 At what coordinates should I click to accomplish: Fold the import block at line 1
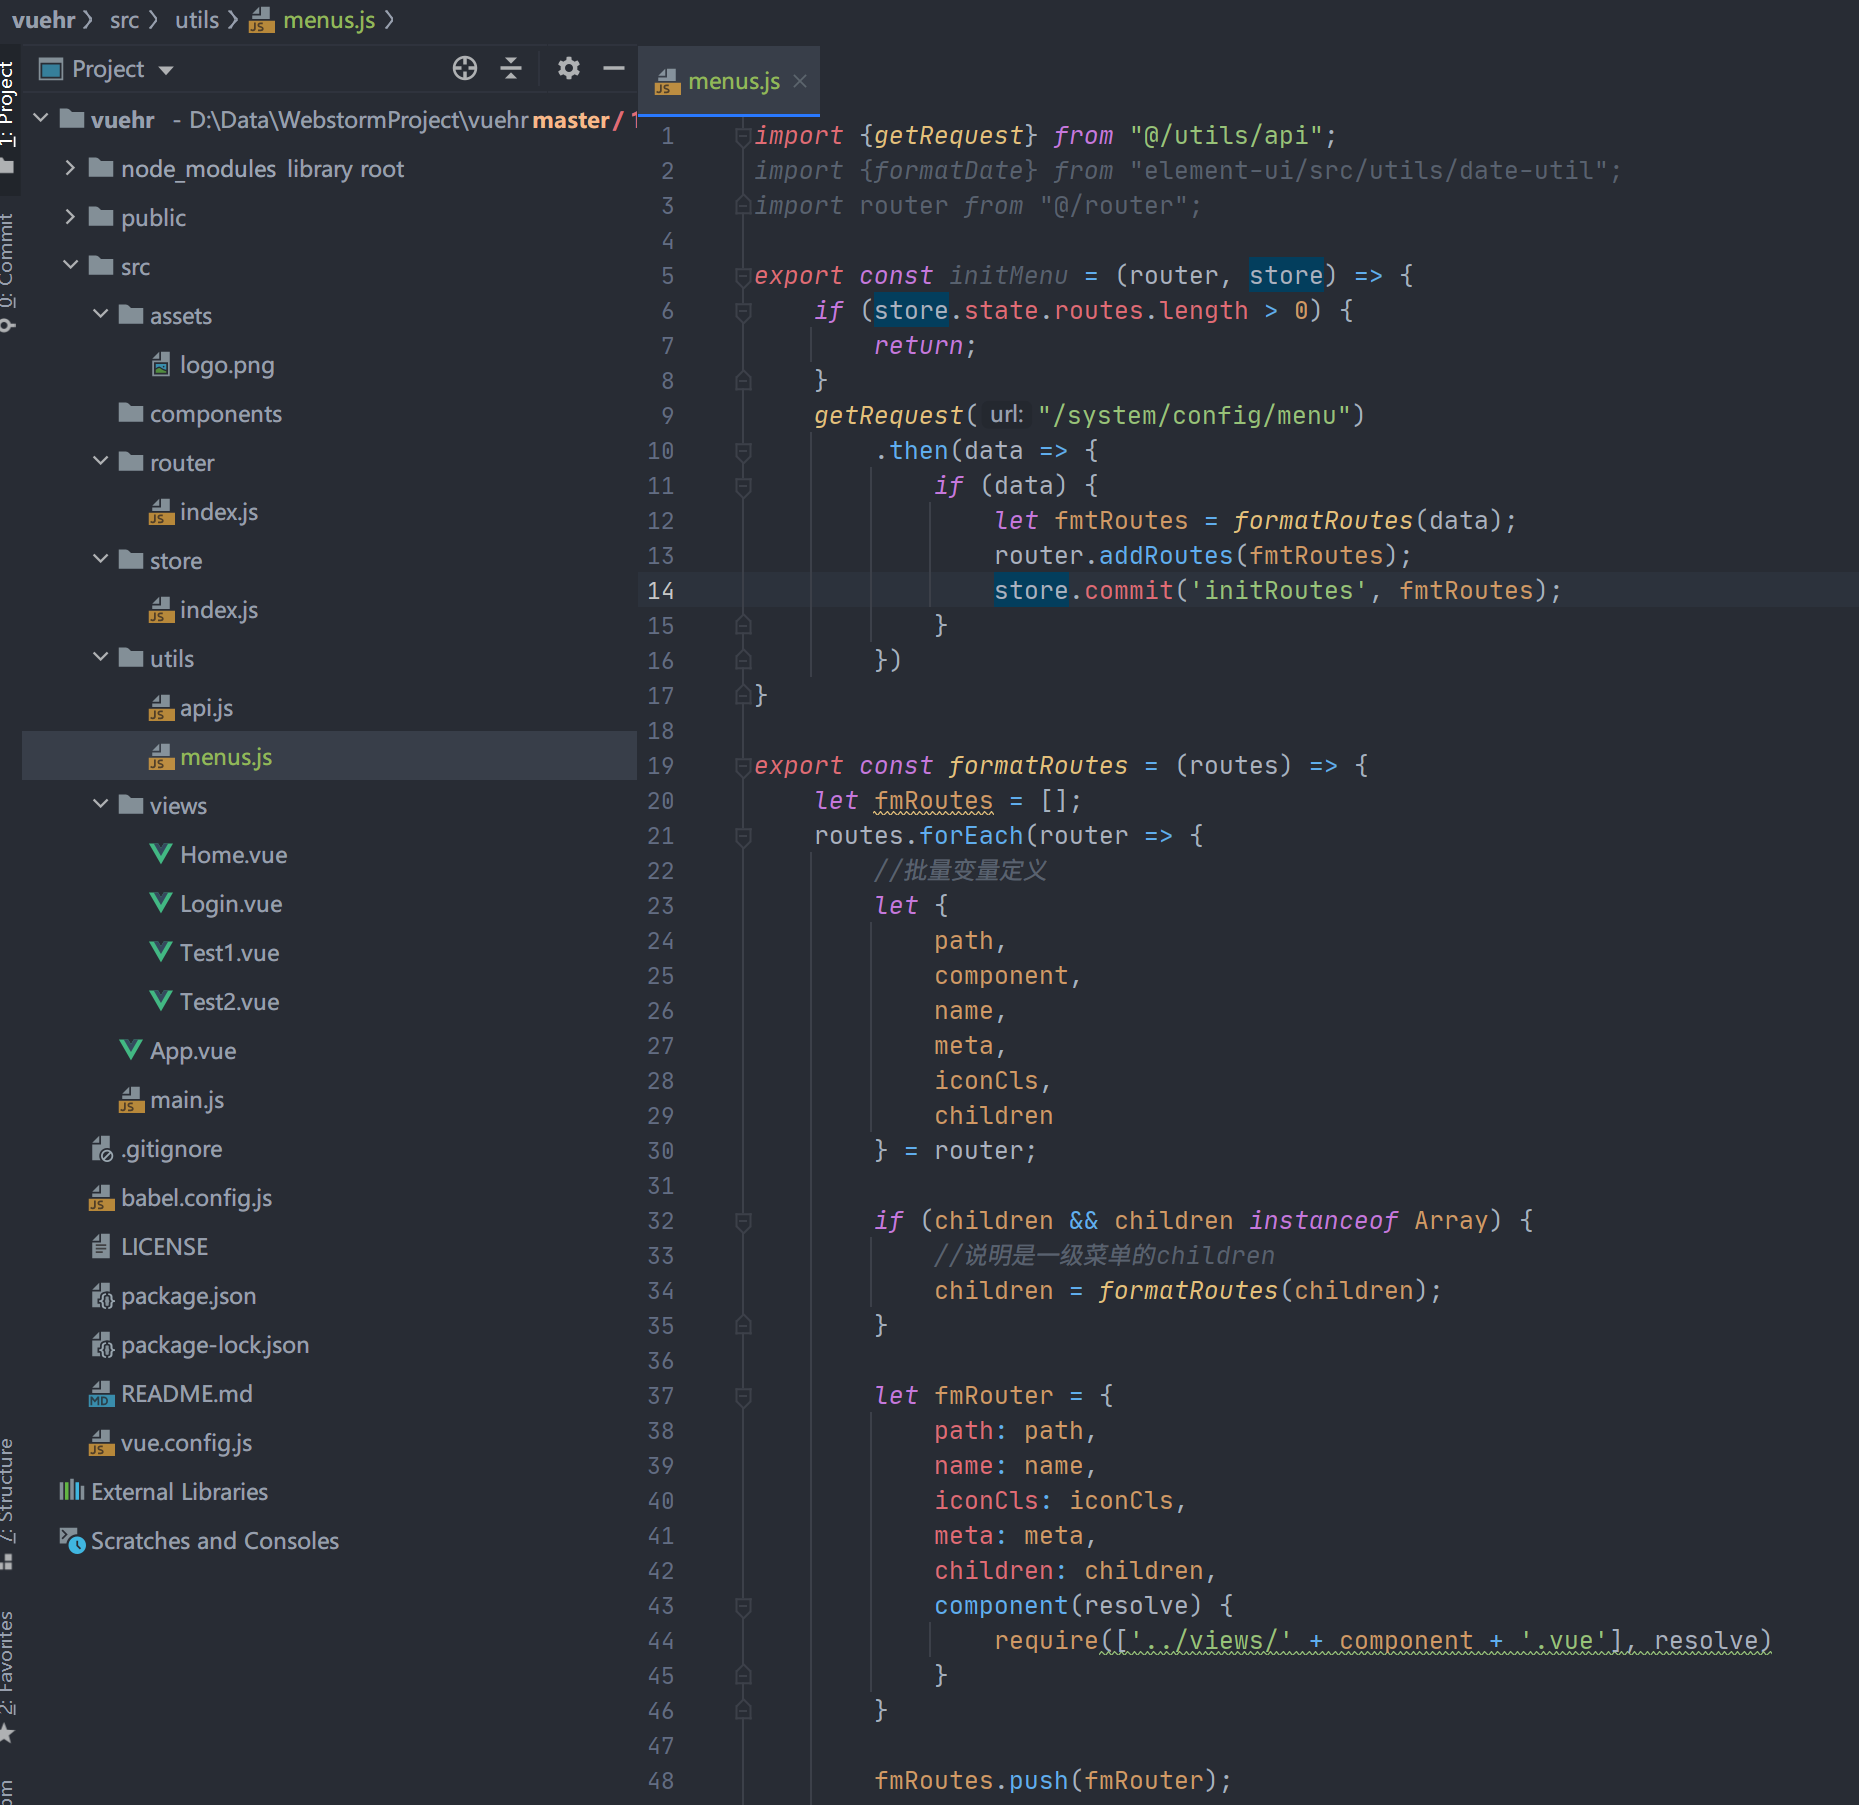pyautogui.click(x=743, y=136)
